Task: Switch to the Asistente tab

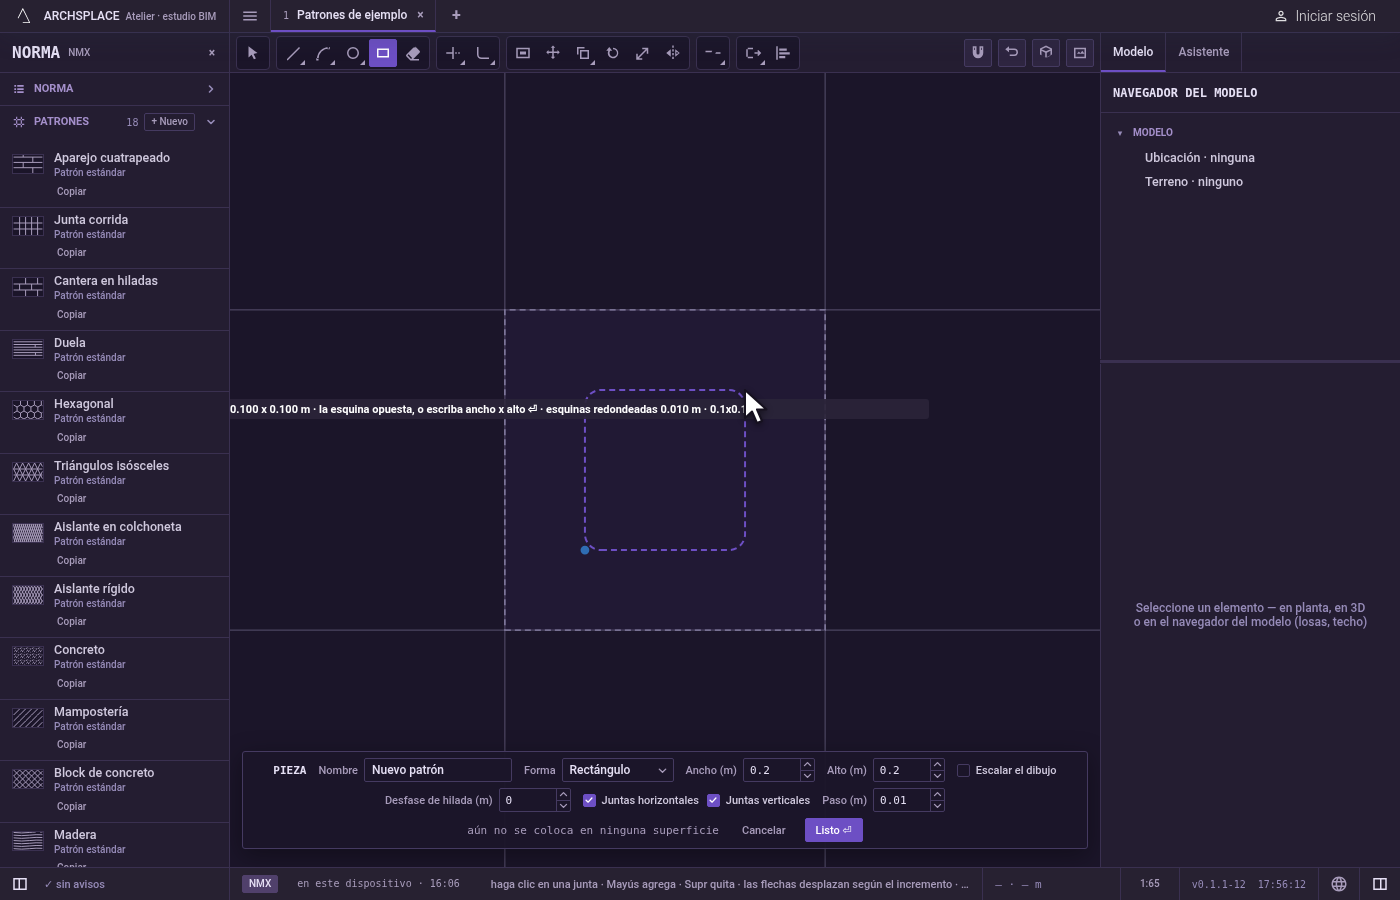Action: 1204,52
